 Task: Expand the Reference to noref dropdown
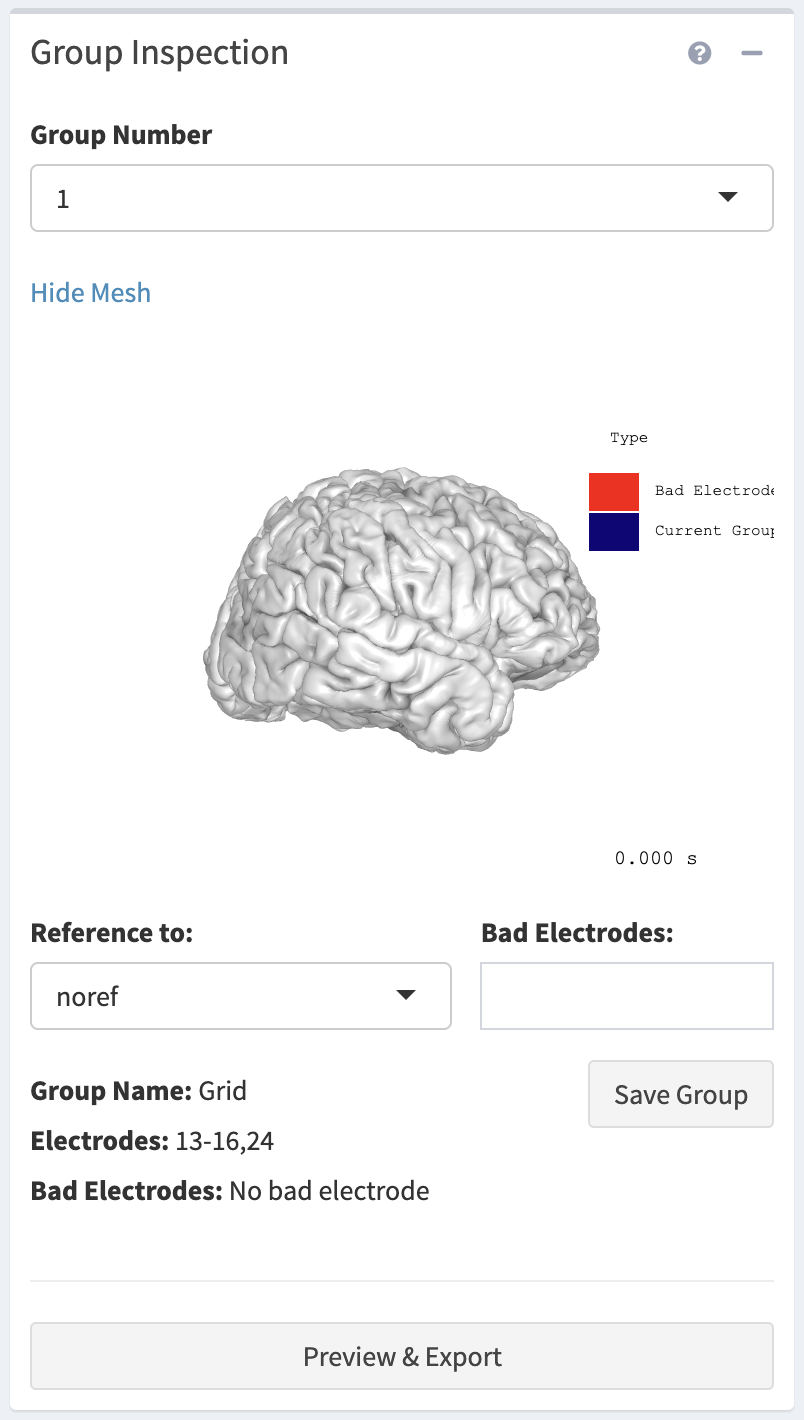pos(241,996)
